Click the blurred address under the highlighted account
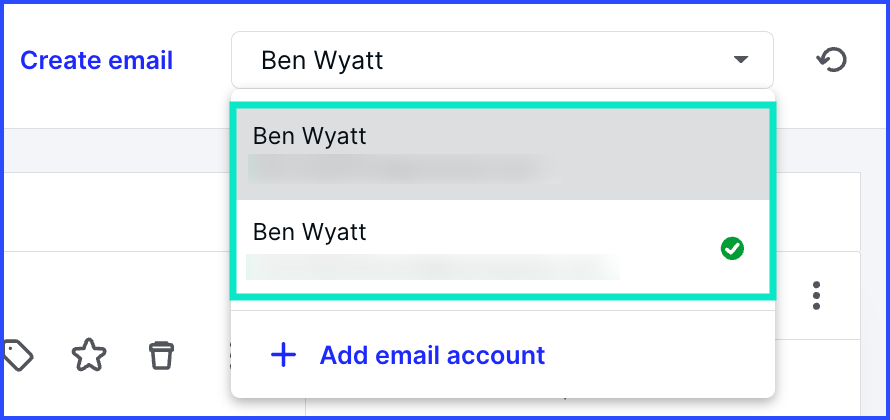Viewport: 890px width, 420px height. tap(404, 169)
